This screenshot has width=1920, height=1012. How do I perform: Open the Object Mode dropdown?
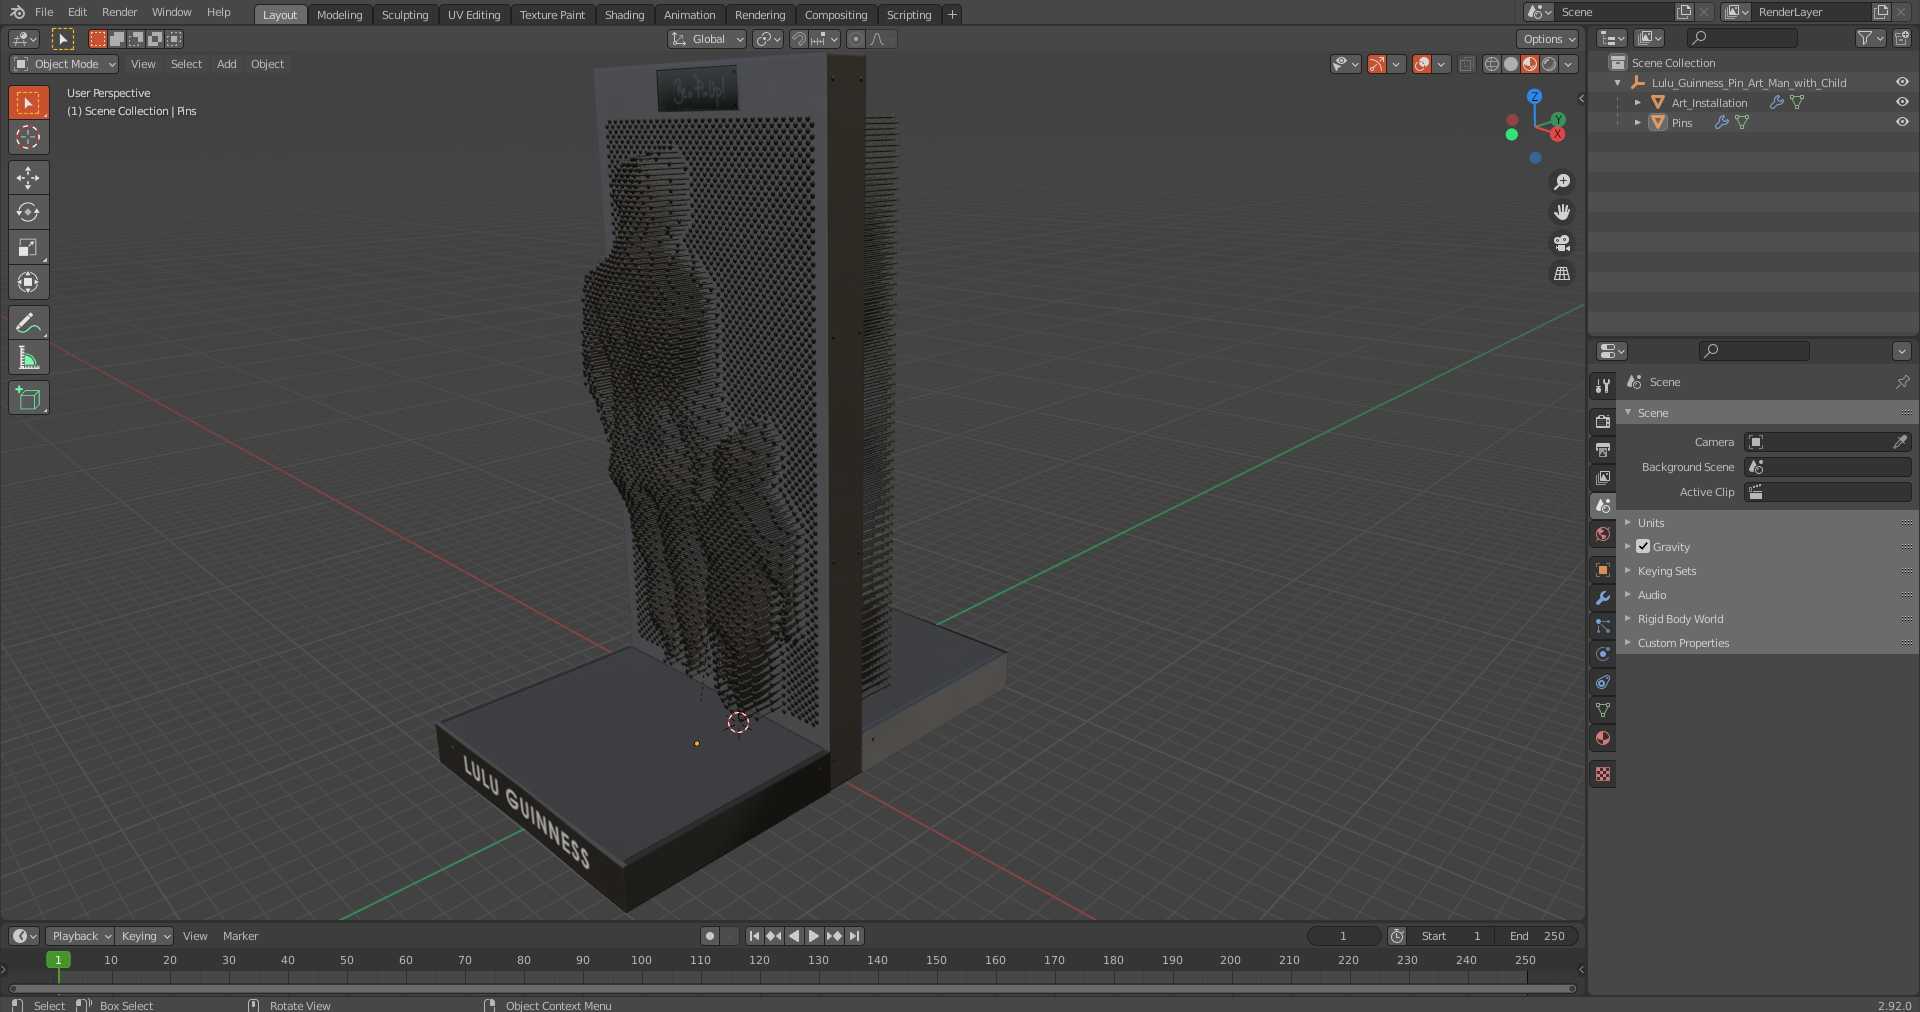[65, 64]
